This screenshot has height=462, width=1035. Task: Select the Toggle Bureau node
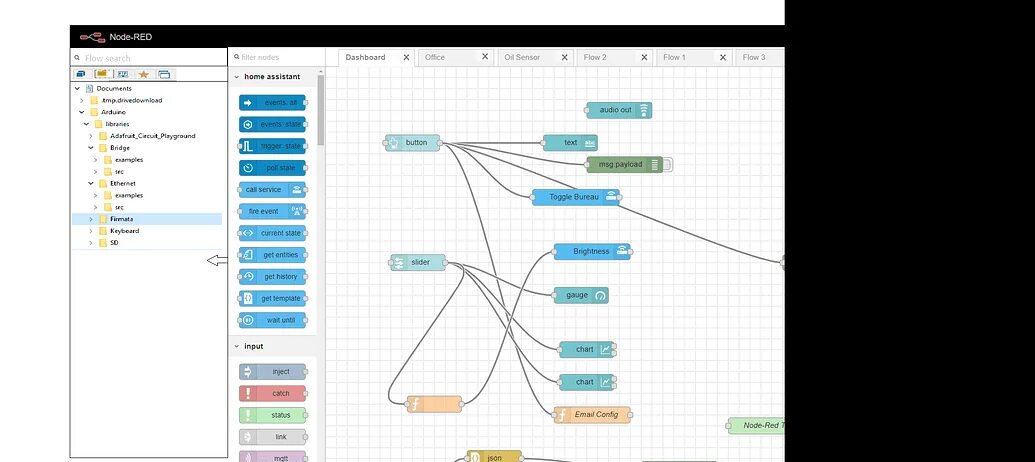coord(576,197)
